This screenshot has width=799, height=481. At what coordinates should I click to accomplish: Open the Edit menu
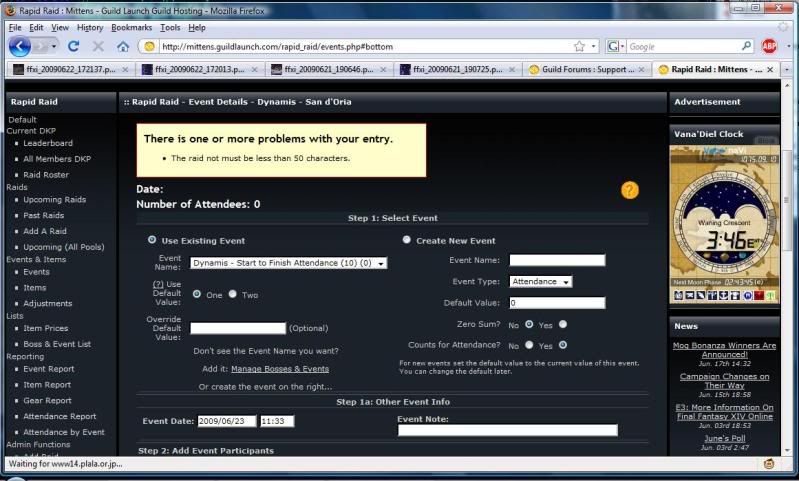click(x=36, y=28)
